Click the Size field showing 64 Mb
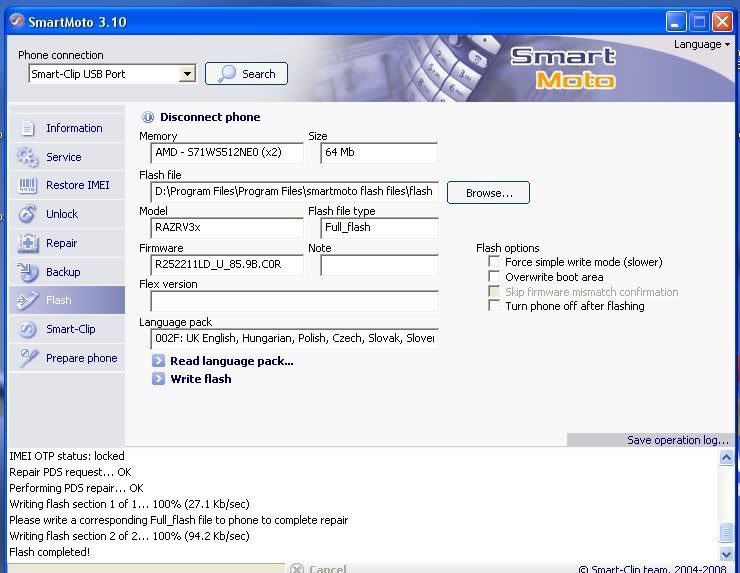 coord(379,152)
